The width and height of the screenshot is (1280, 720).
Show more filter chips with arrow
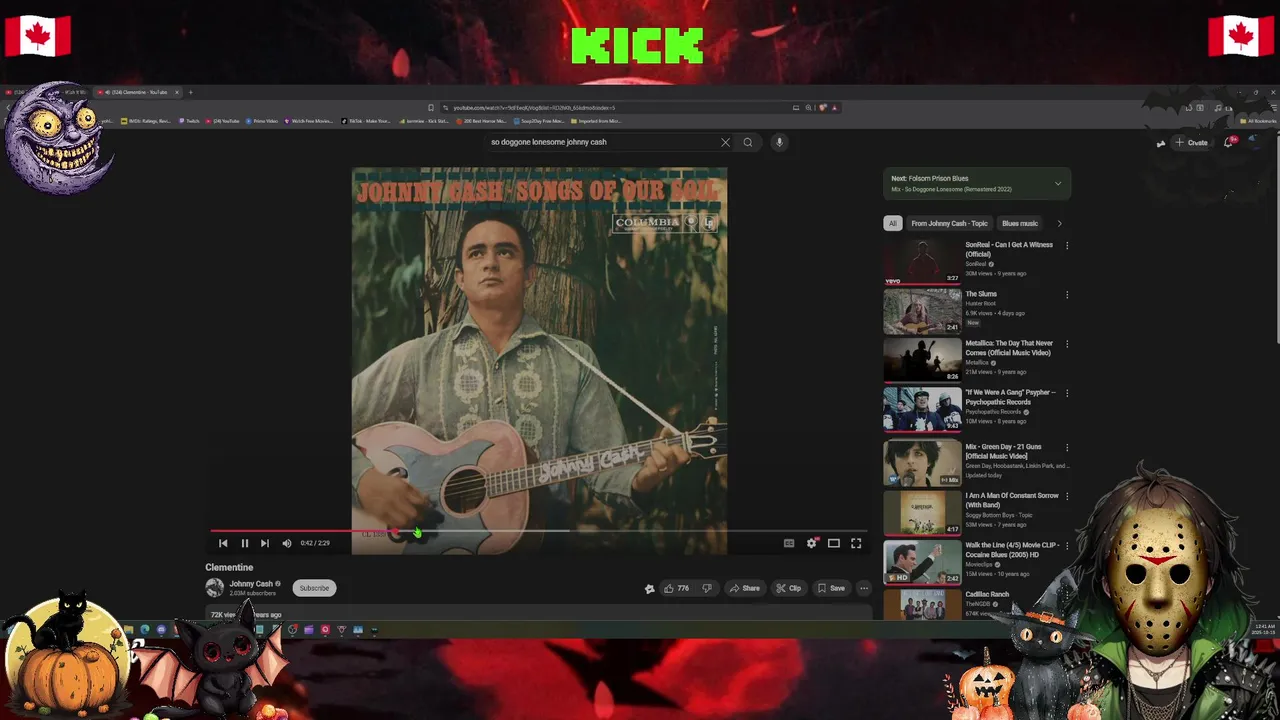tap(1059, 223)
